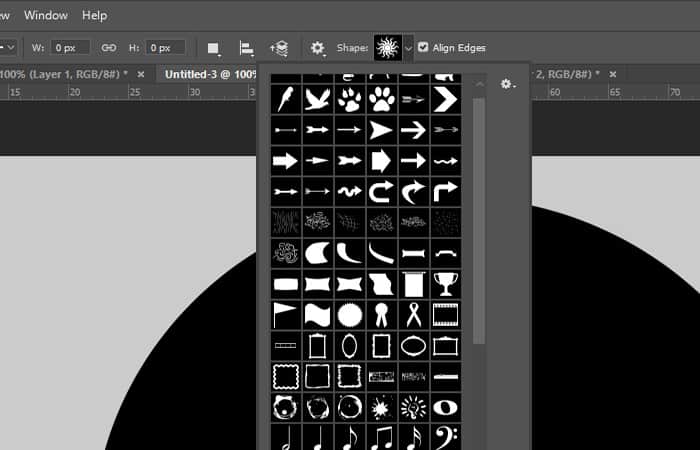This screenshot has width=700, height=450.
Task: Select the waving flag shape
Action: click(317, 315)
